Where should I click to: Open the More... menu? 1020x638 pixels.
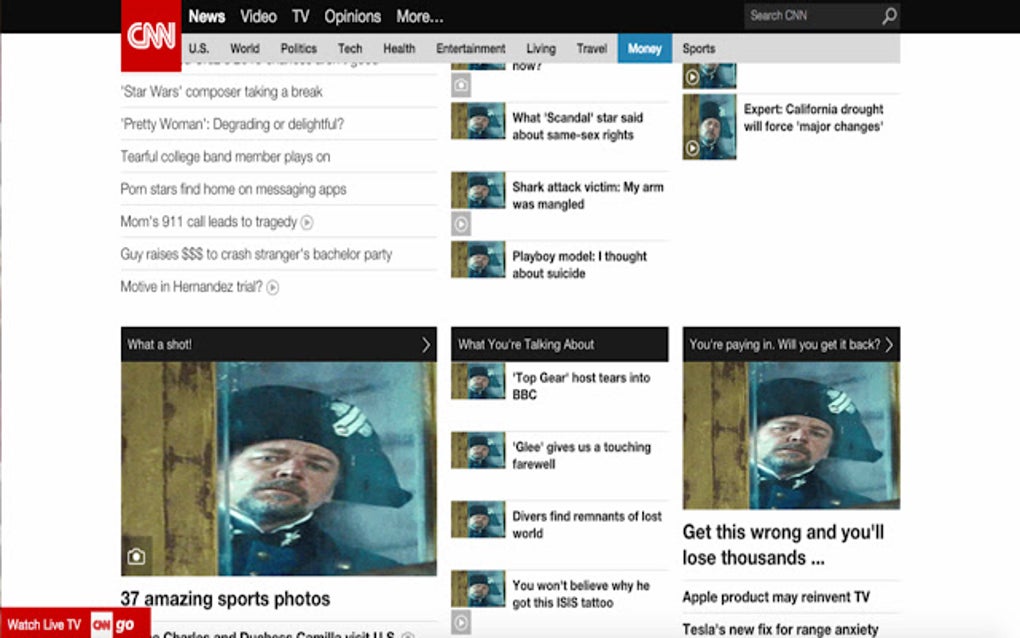[x=420, y=17]
